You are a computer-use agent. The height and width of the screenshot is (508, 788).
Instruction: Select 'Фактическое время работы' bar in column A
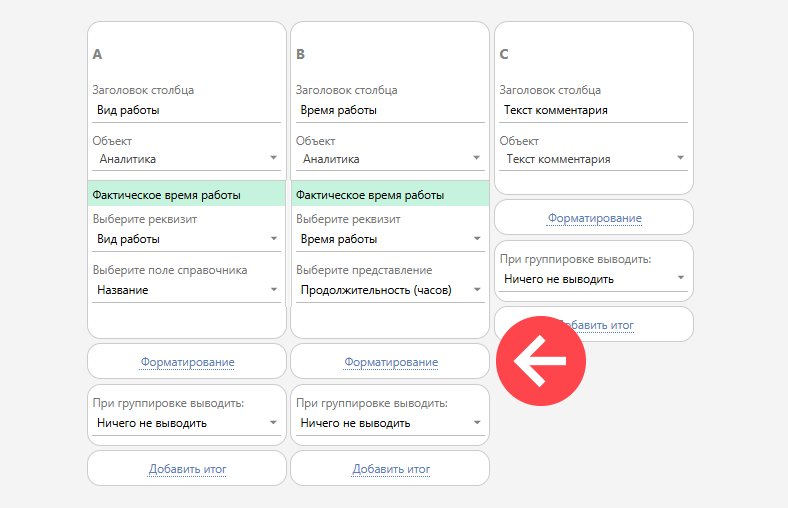coord(186,194)
